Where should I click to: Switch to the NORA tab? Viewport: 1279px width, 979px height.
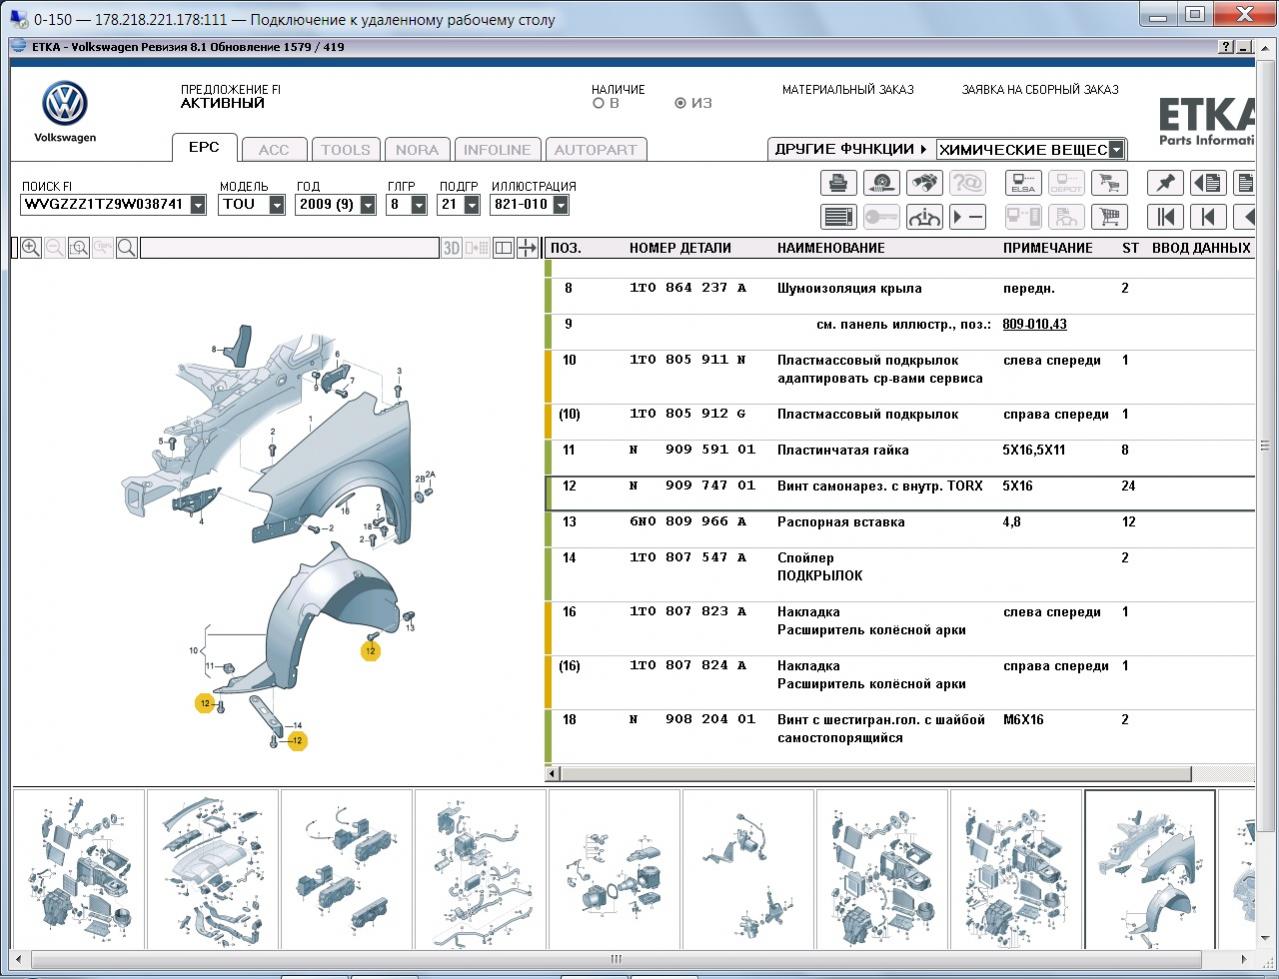click(417, 150)
